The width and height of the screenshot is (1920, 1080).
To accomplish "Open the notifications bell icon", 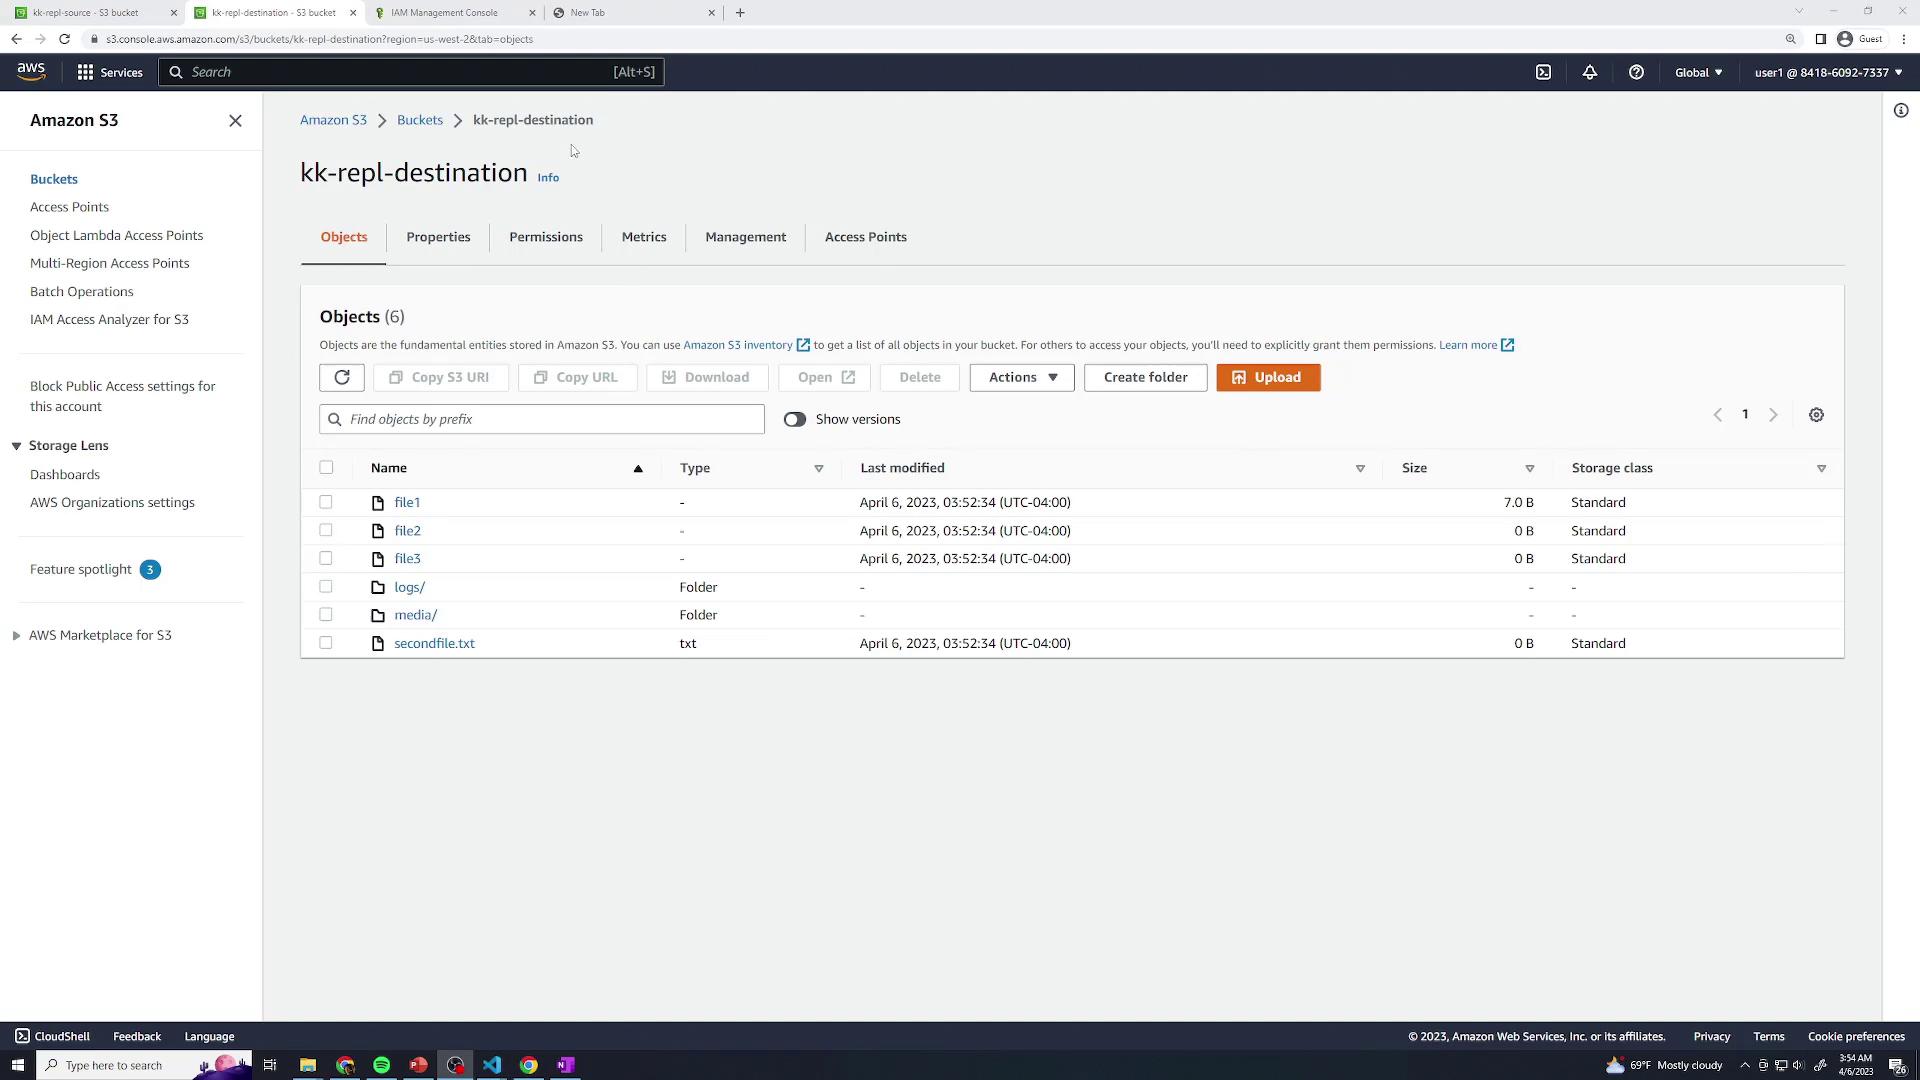I will click(1589, 72).
